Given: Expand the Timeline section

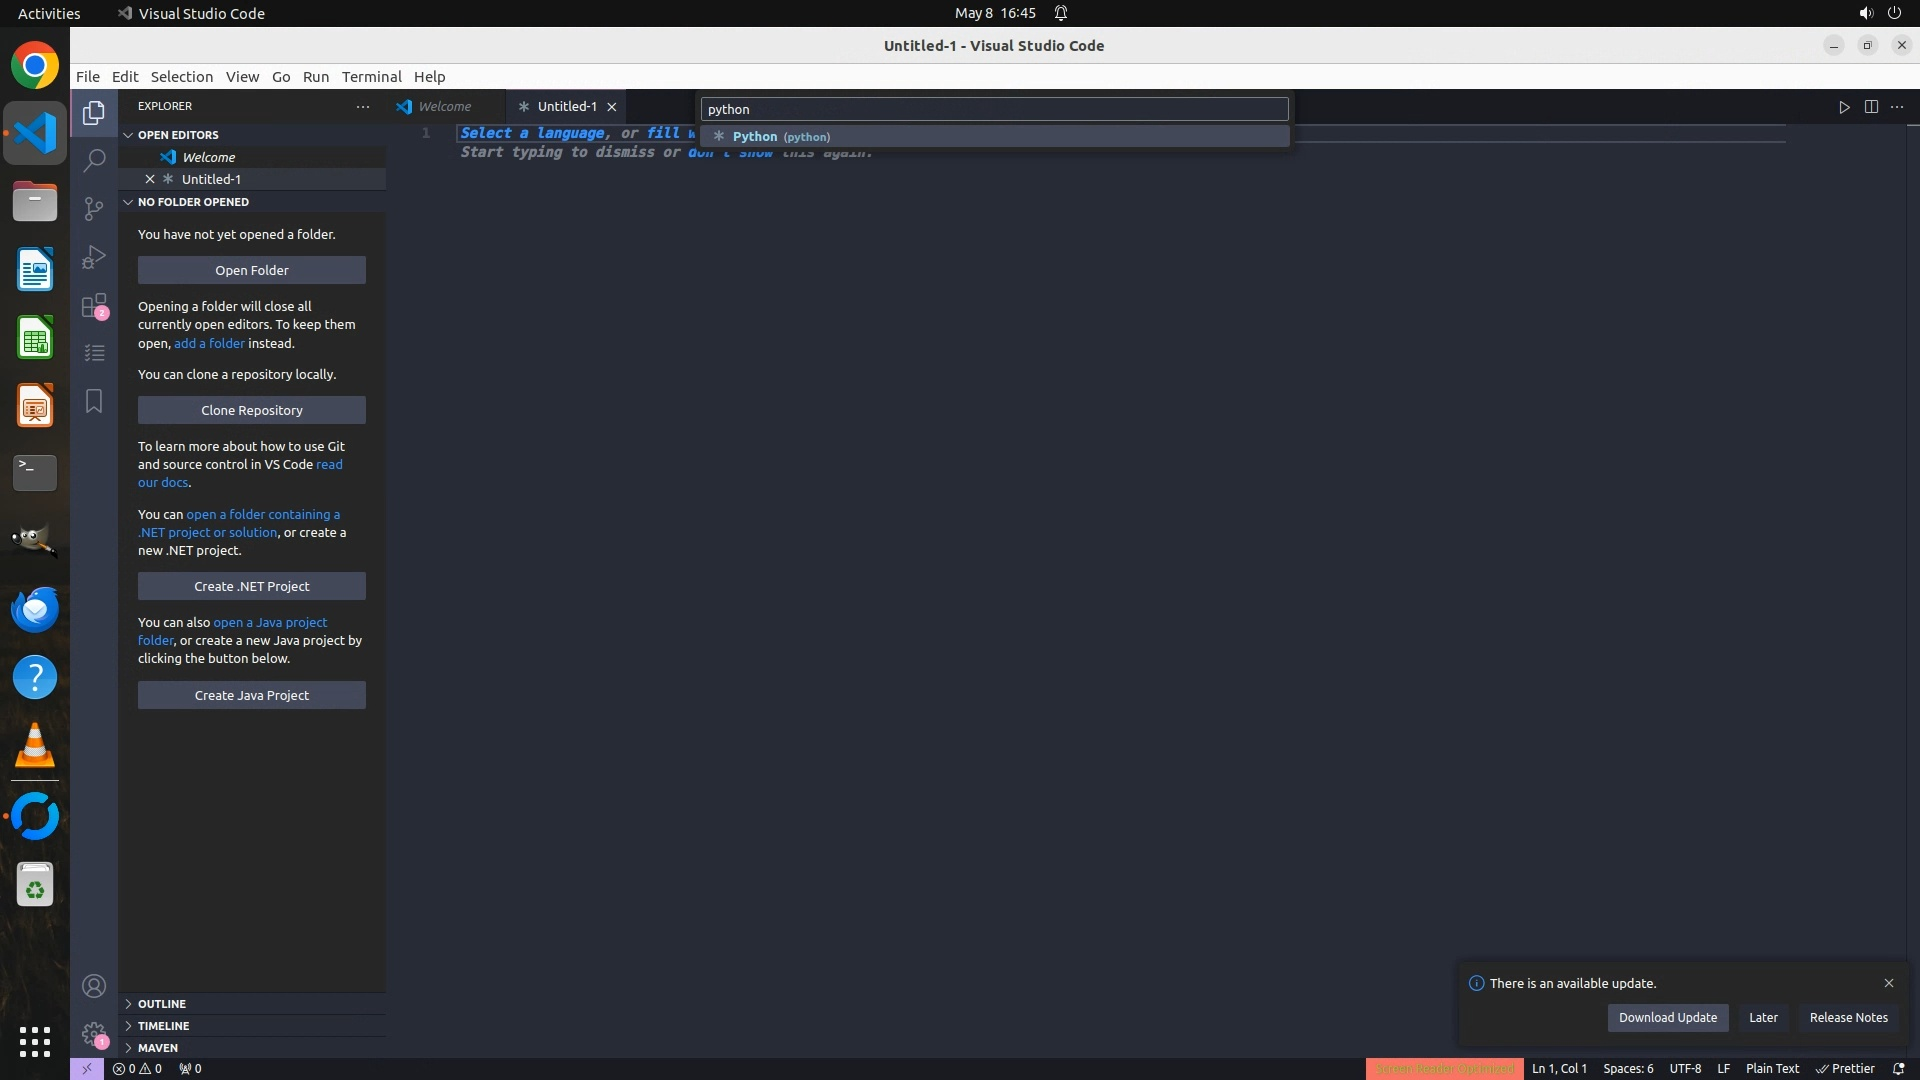Looking at the screenshot, I should coord(163,1026).
